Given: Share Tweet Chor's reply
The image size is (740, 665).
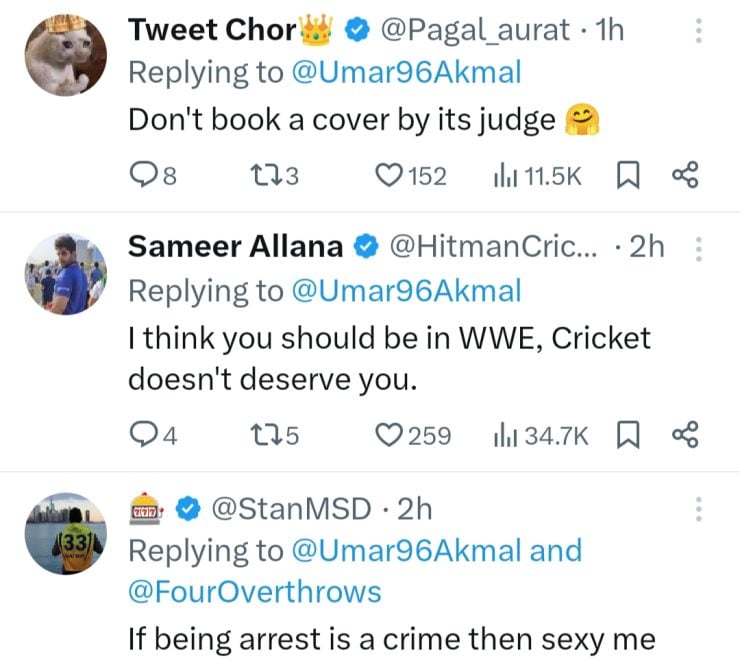Looking at the screenshot, I should coord(684,176).
